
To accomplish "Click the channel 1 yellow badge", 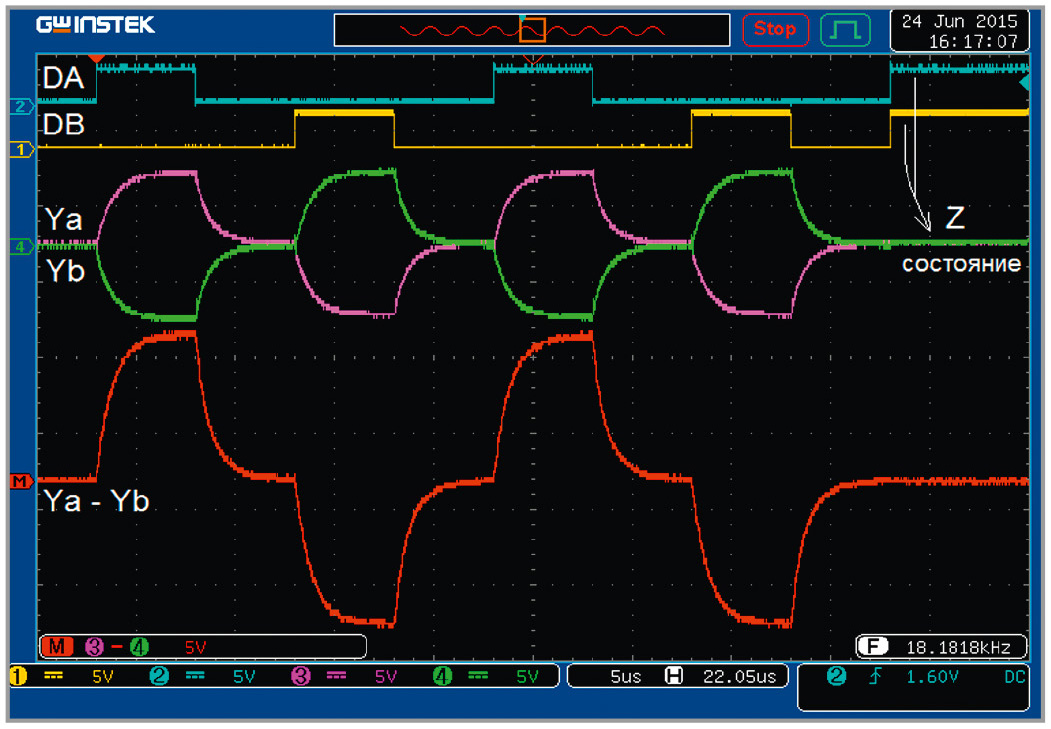I will pos(18,676).
